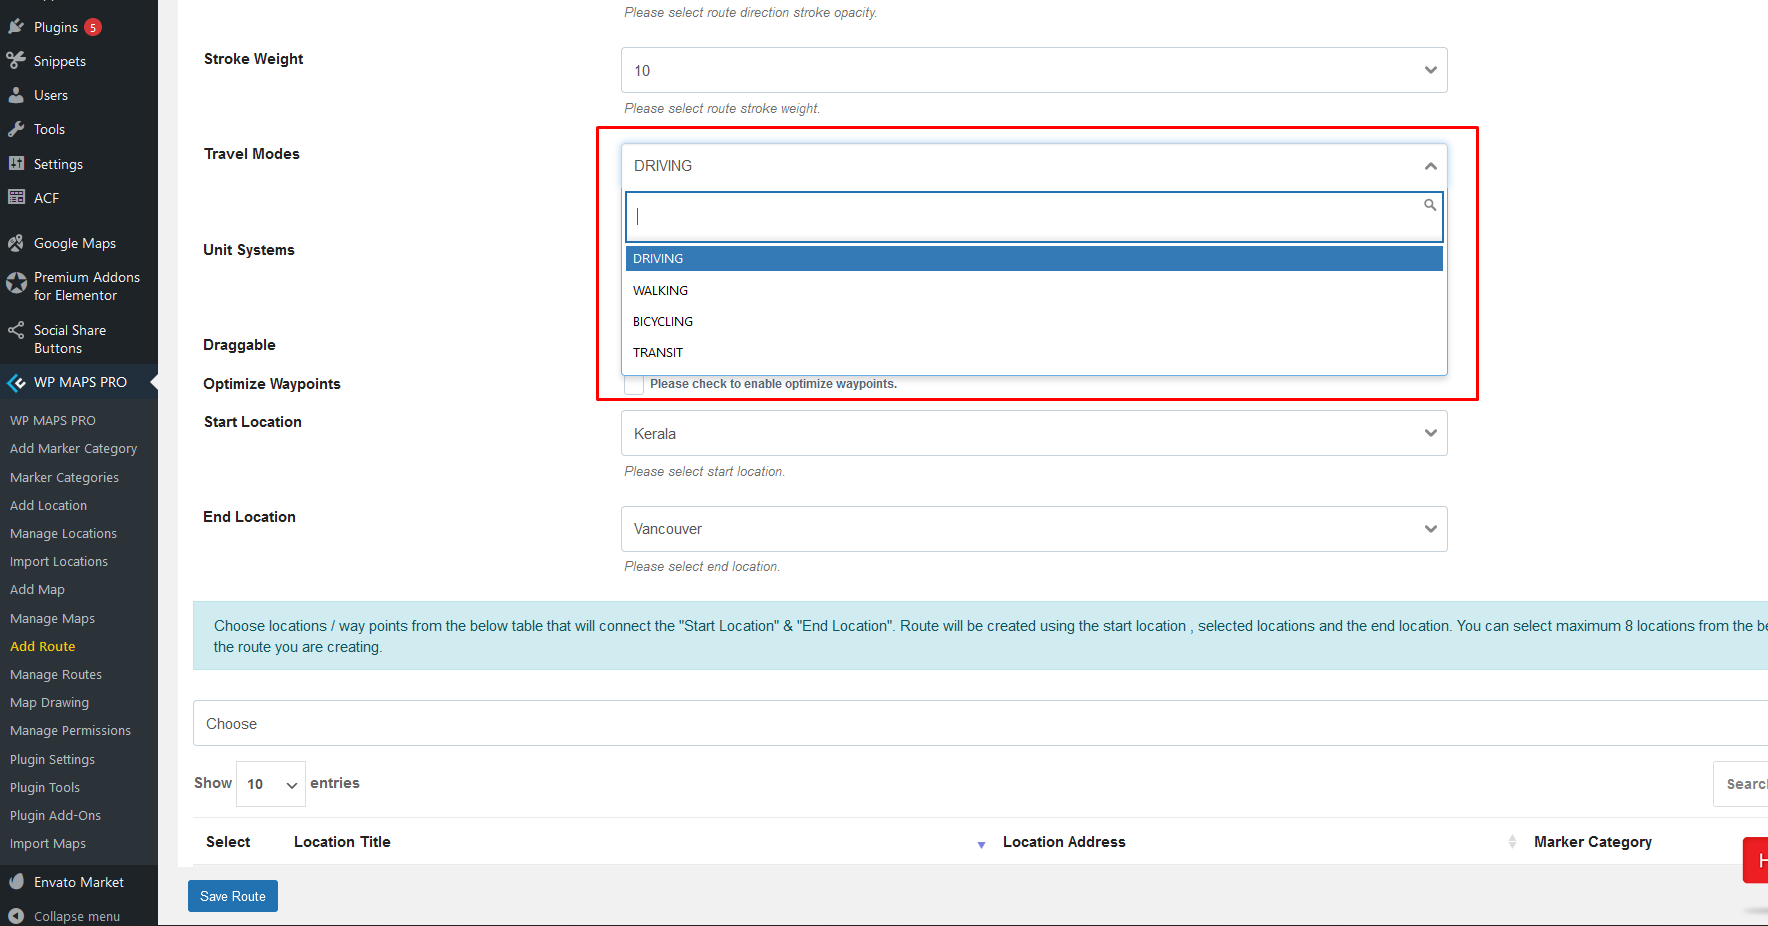Open Plugin Tools link
Screen dimensions: 1768x926
click(45, 787)
